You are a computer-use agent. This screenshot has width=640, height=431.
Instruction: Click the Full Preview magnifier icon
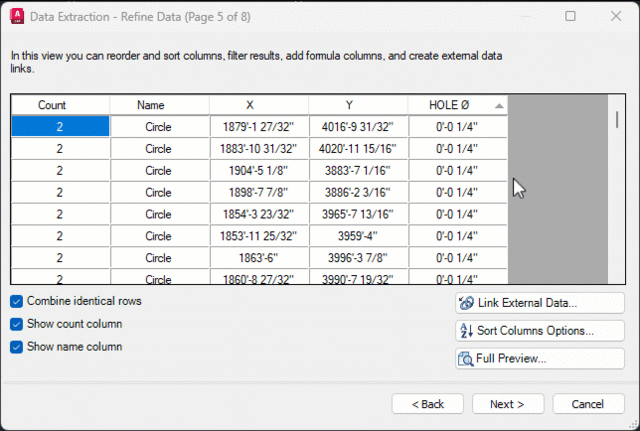coord(466,359)
